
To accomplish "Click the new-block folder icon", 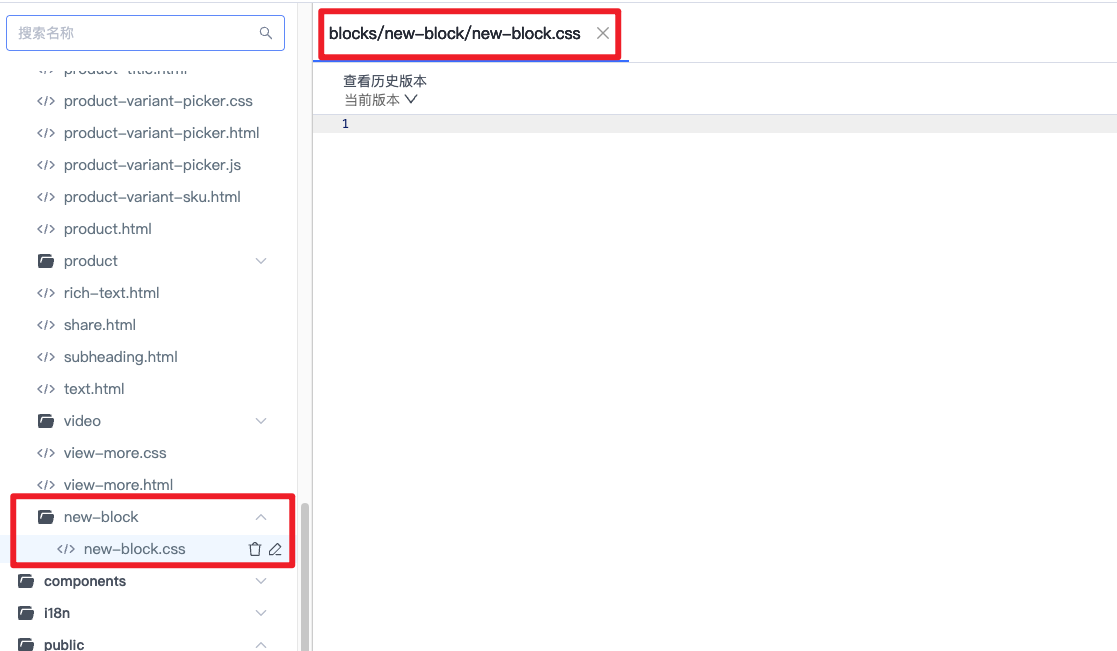I will click(x=45, y=517).
